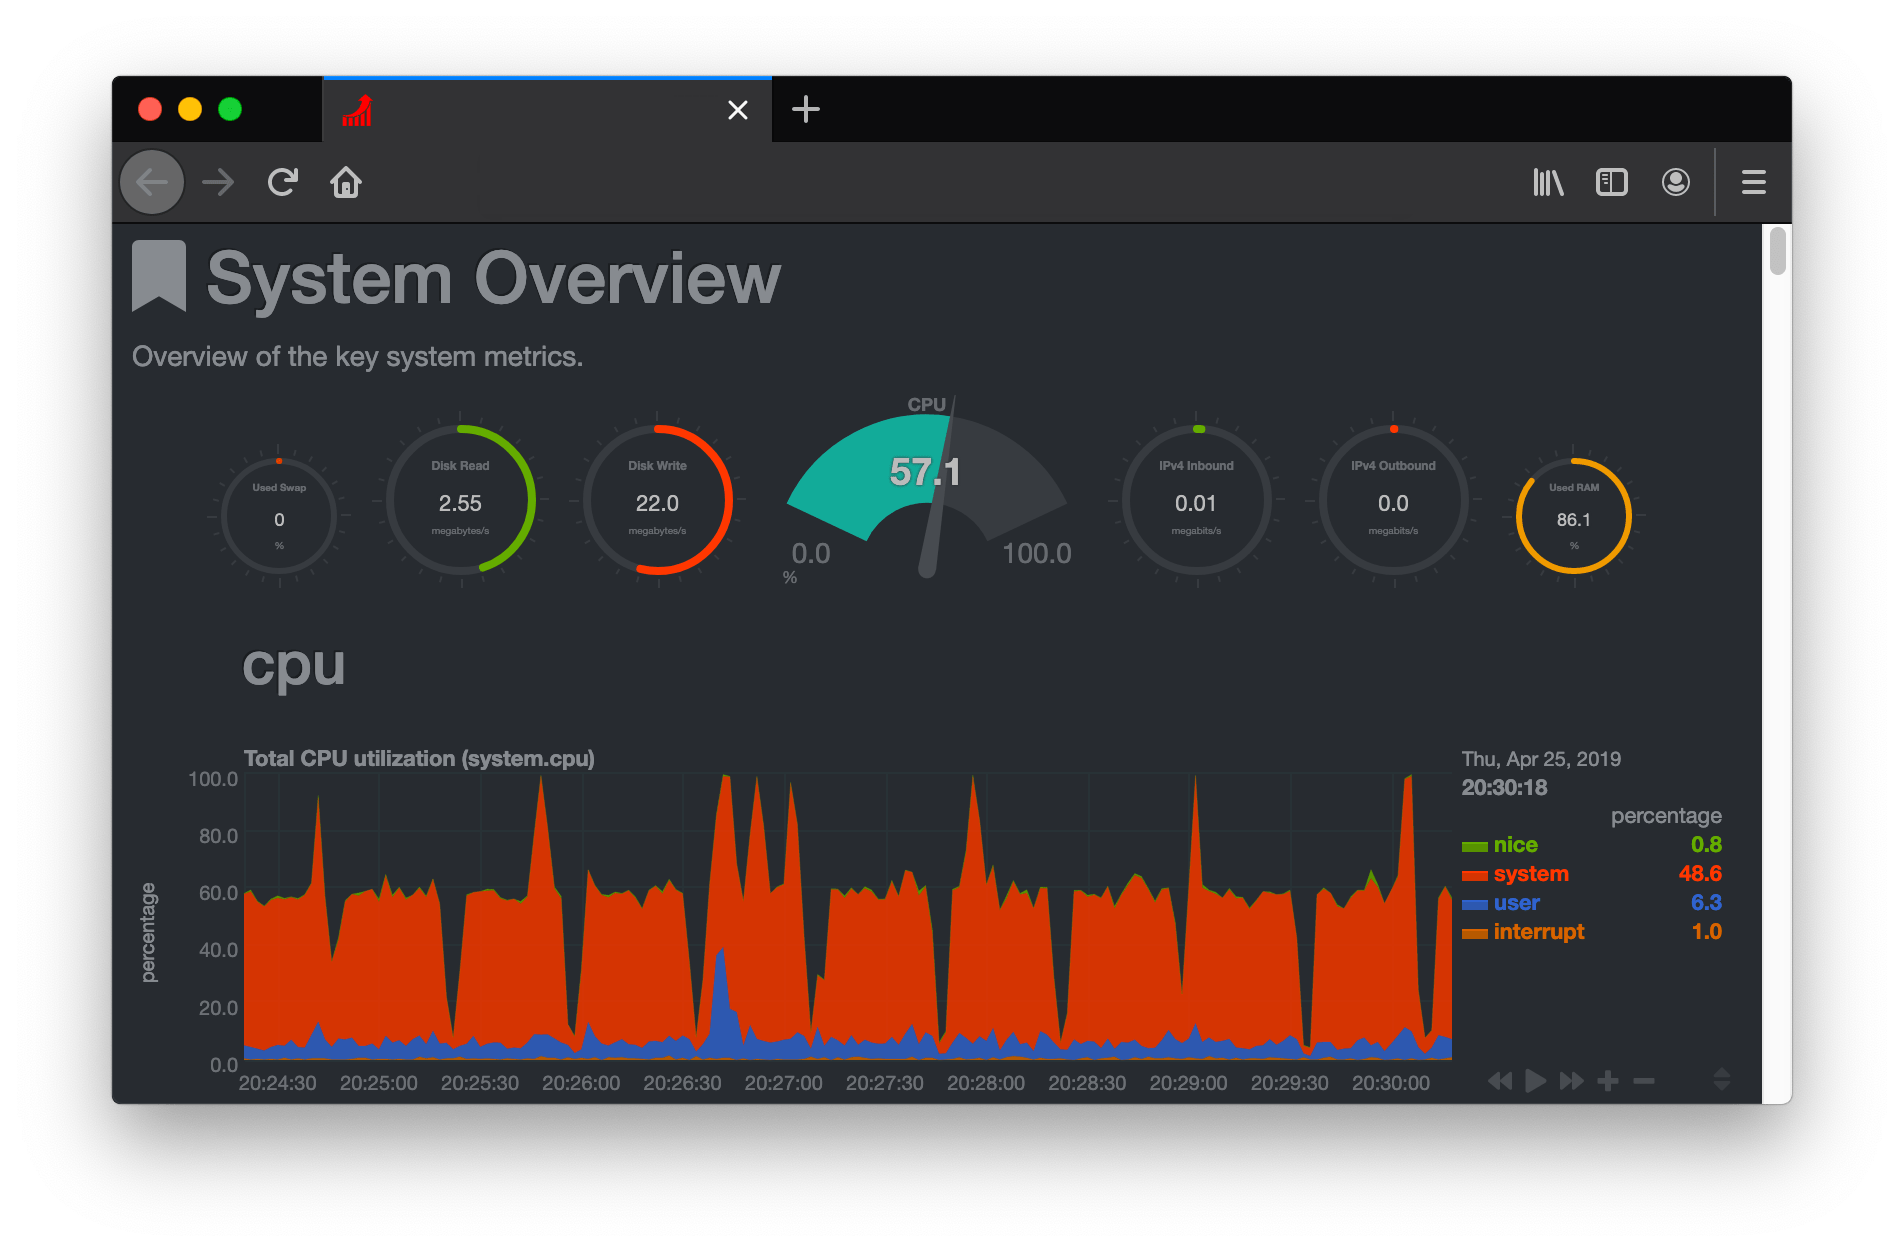Viewport: 1904px width, 1252px height.
Task: Toggle the sidebar view icon
Action: tap(1612, 182)
